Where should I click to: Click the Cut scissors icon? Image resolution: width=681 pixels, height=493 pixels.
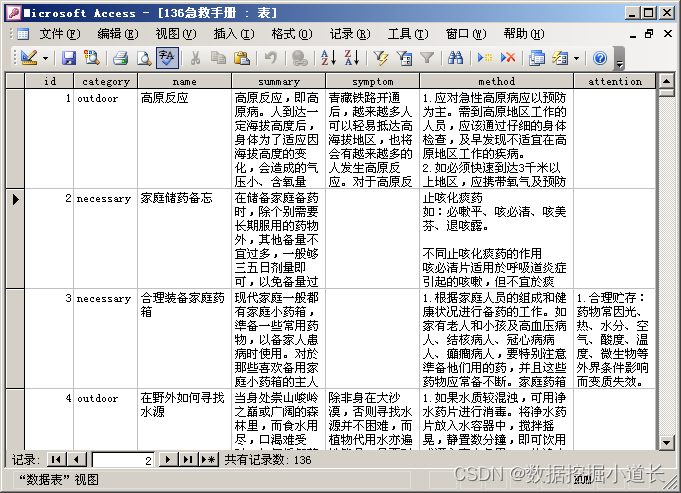[x=195, y=58]
